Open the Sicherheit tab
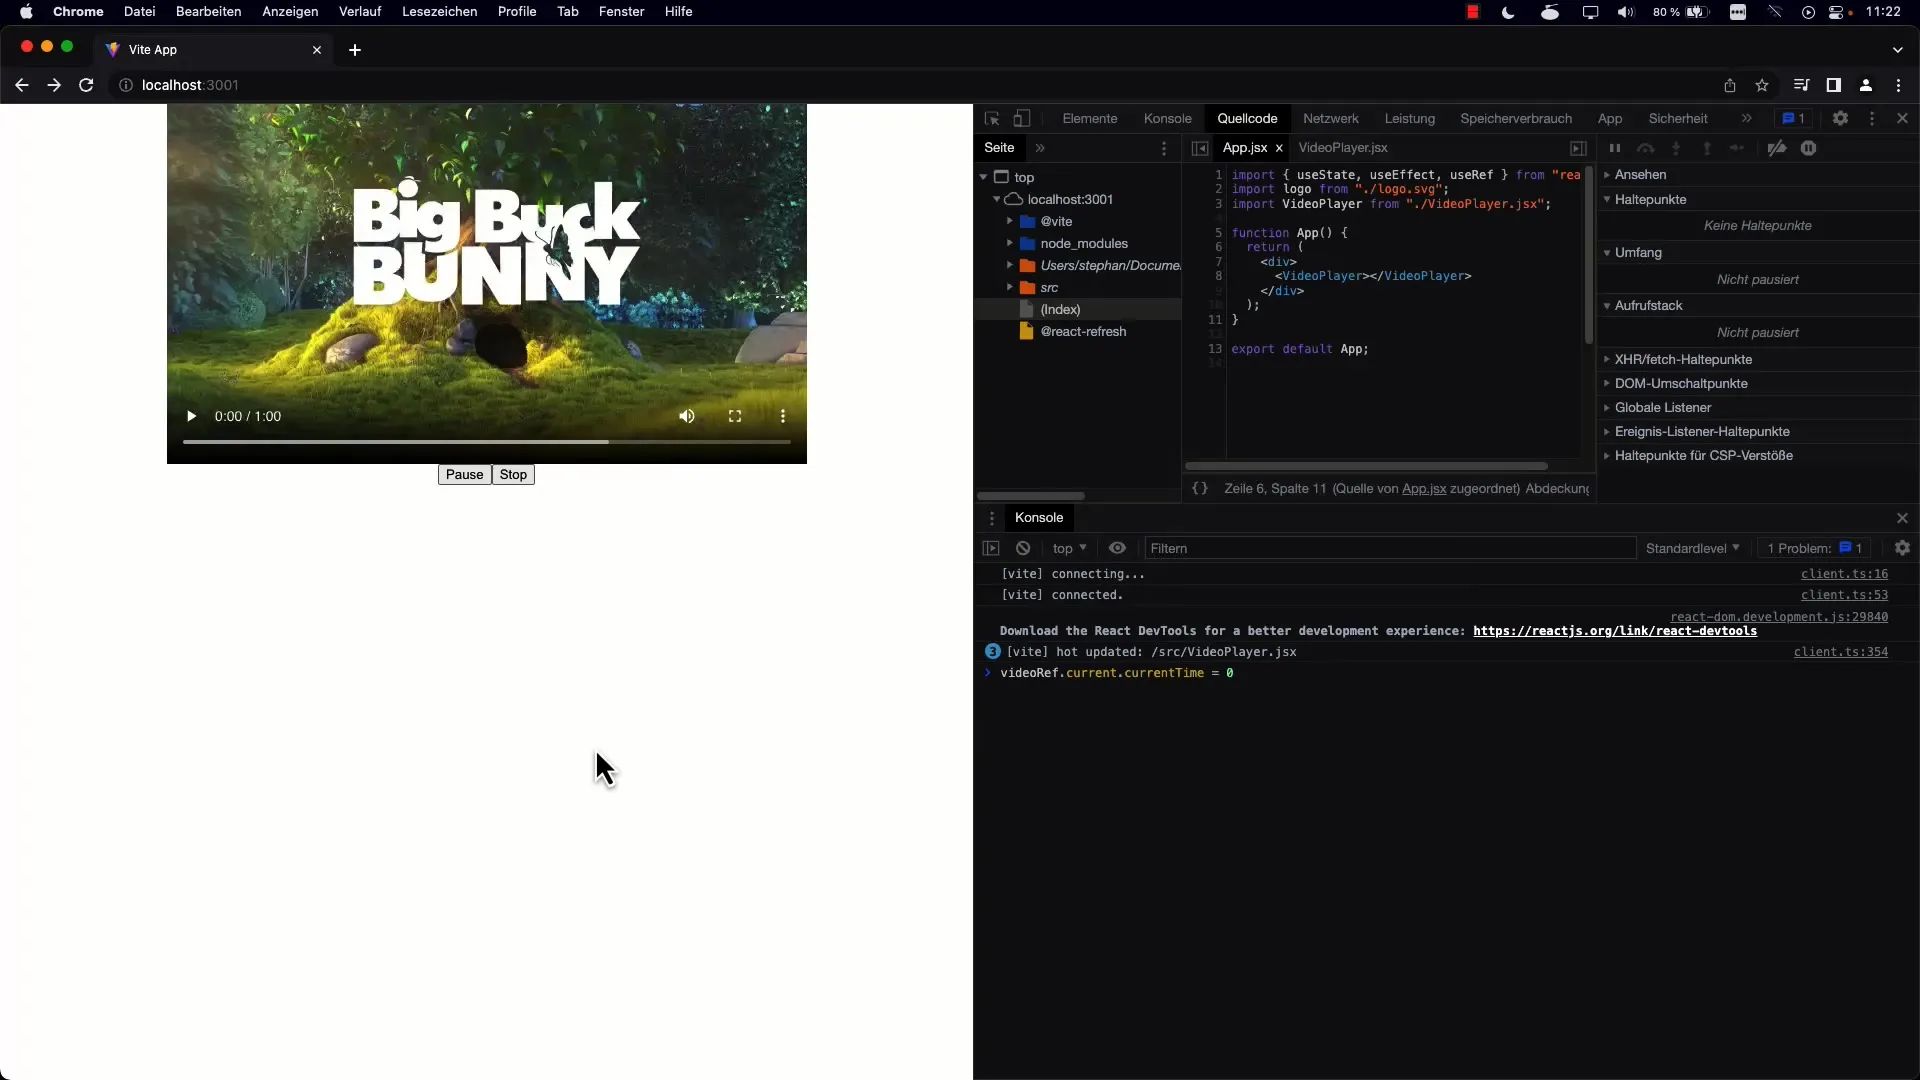Screen dimensions: 1920x1080 [x=1678, y=118]
